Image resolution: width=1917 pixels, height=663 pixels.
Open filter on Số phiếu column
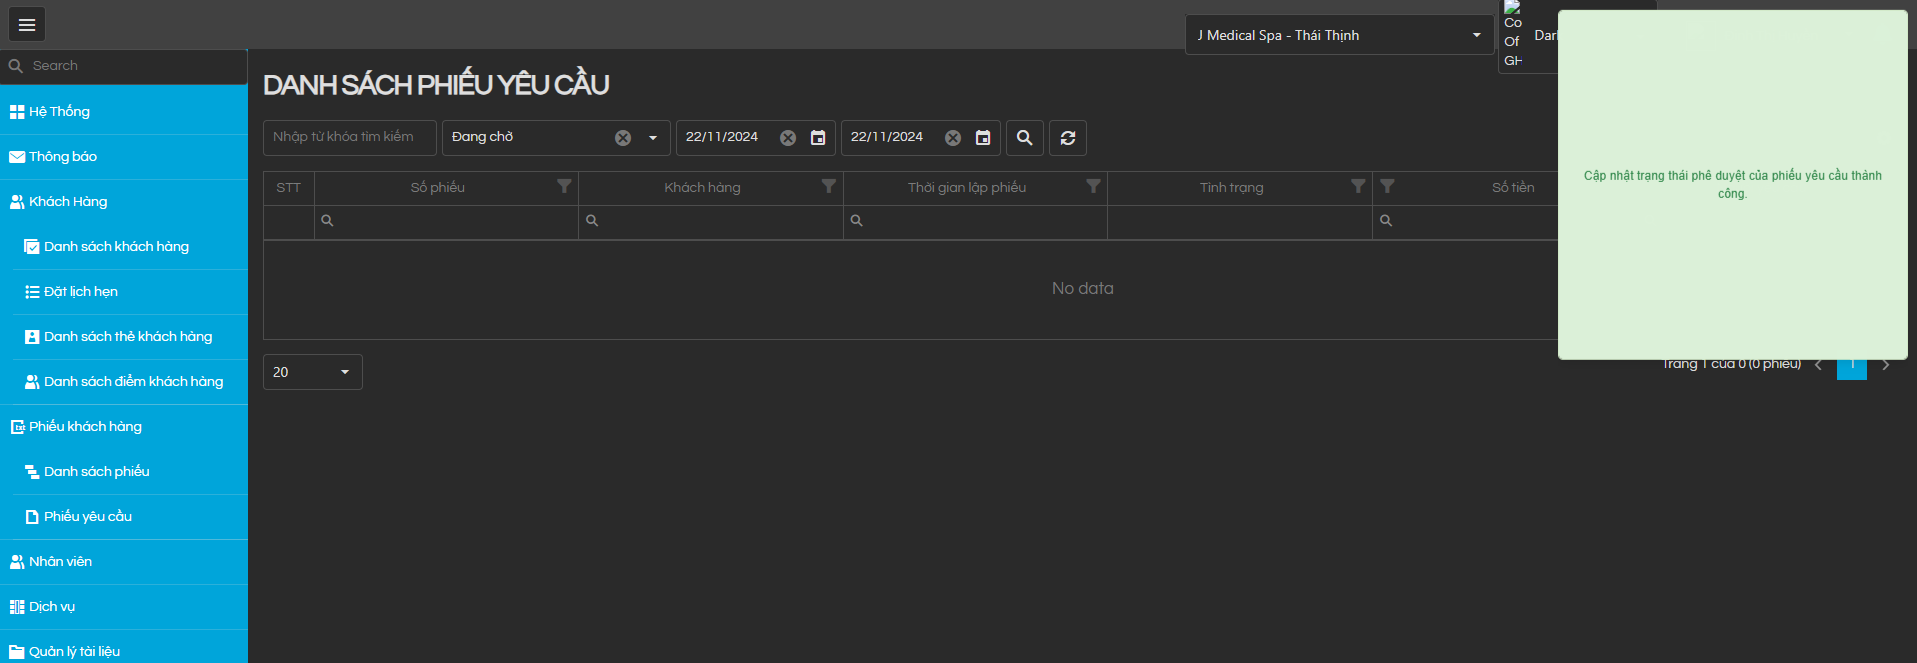pos(564,187)
